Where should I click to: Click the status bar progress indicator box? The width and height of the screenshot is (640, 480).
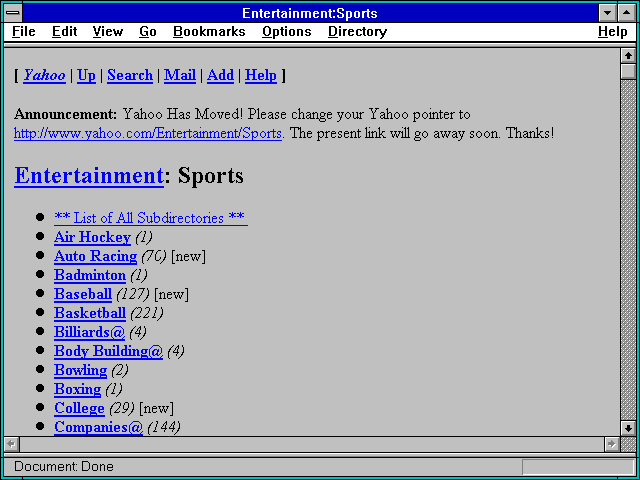coord(578,467)
